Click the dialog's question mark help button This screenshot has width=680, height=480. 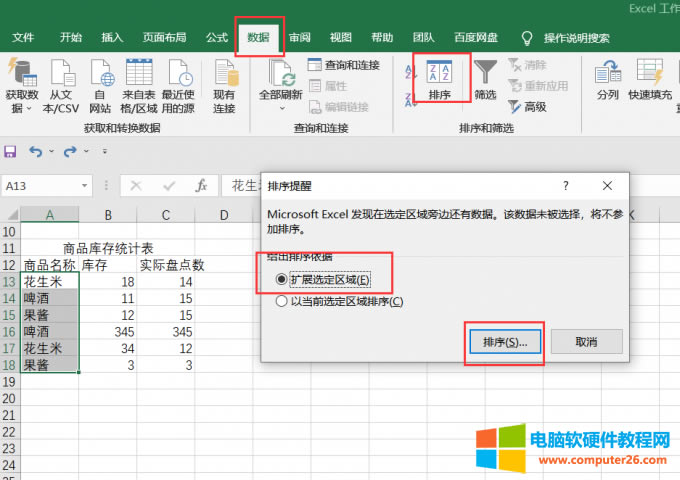point(565,186)
